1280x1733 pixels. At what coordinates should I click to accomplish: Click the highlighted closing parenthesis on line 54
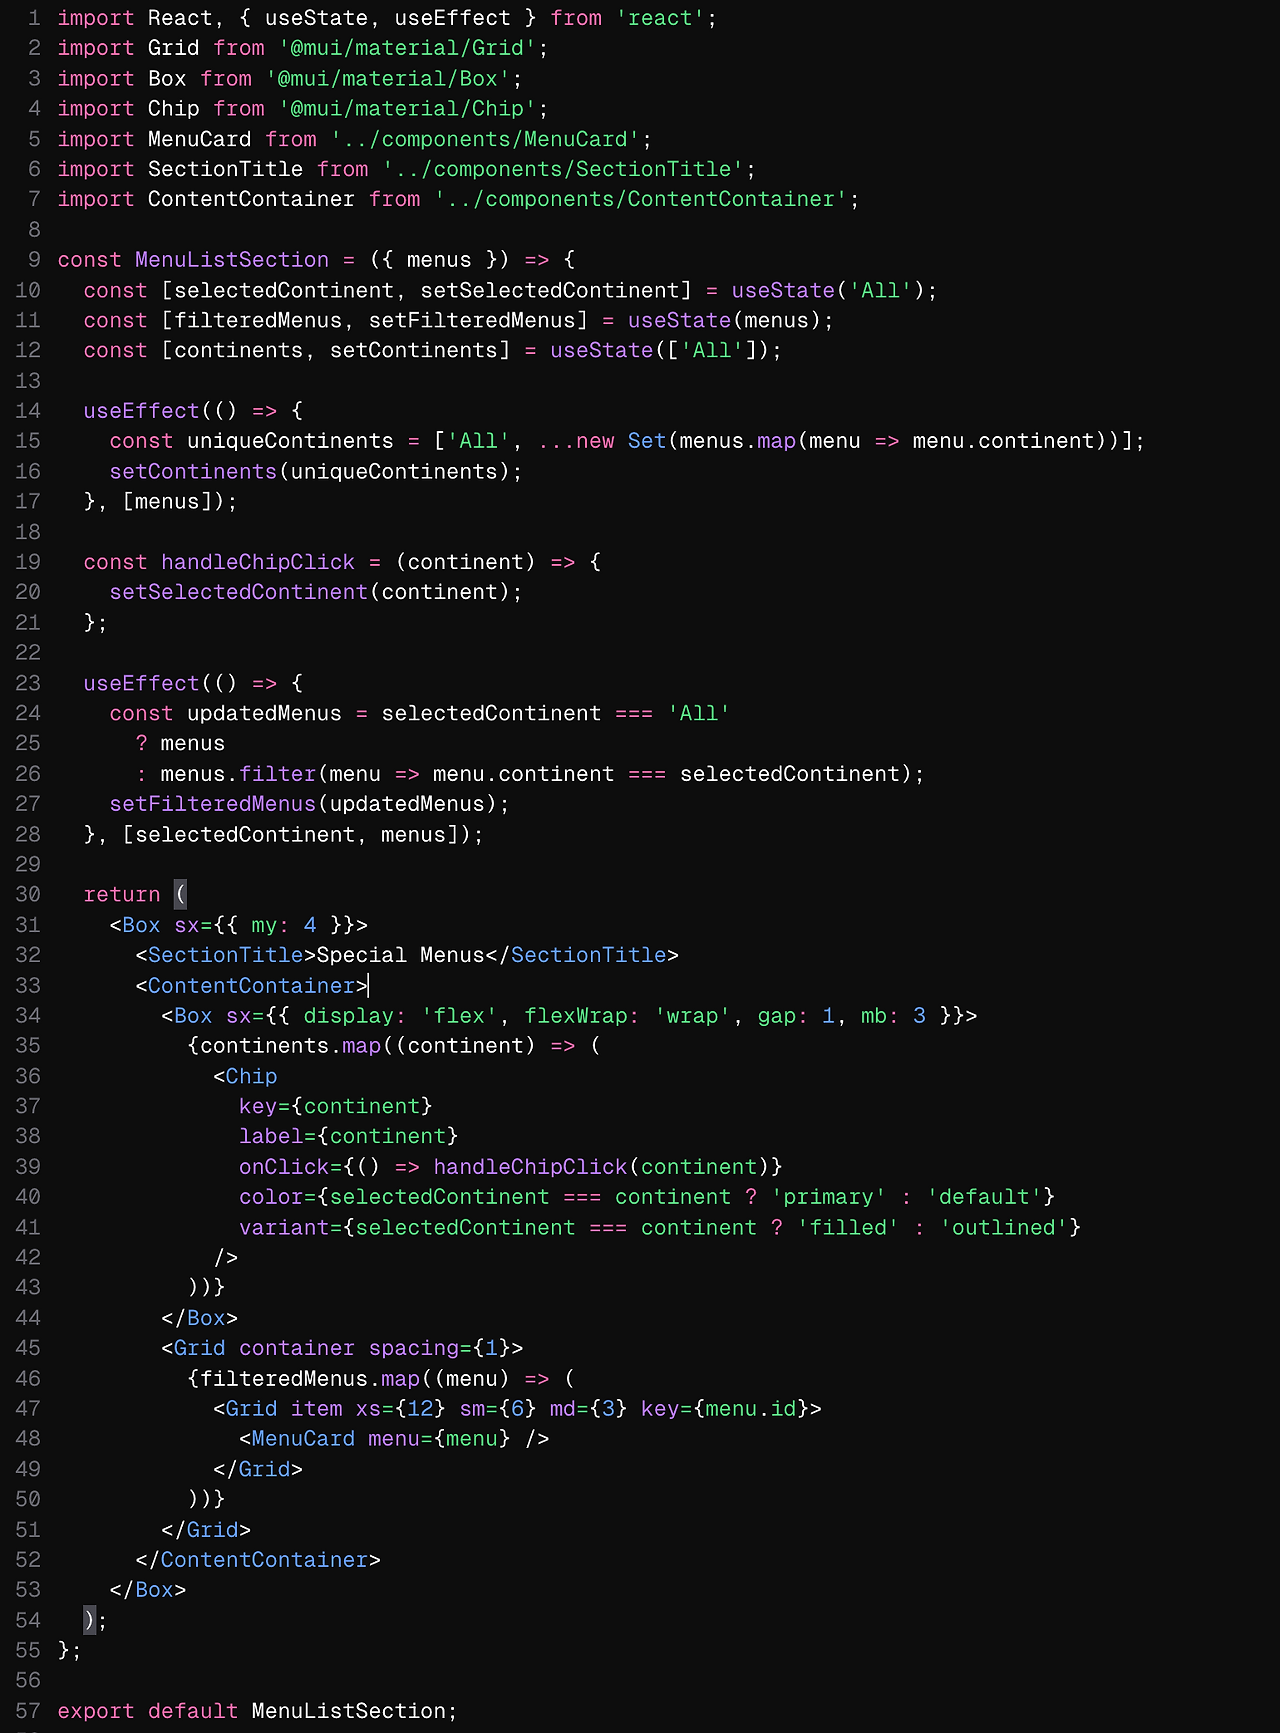tap(90, 1620)
